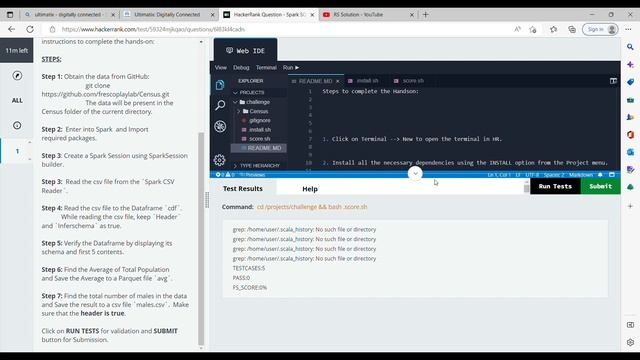
Task: Click the Markdown language mode in status bar
Action: pos(580,175)
